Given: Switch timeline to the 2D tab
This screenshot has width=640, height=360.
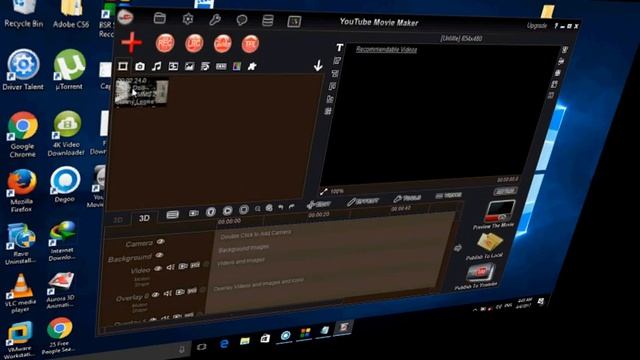Looking at the screenshot, I should (x=118, y=220).
